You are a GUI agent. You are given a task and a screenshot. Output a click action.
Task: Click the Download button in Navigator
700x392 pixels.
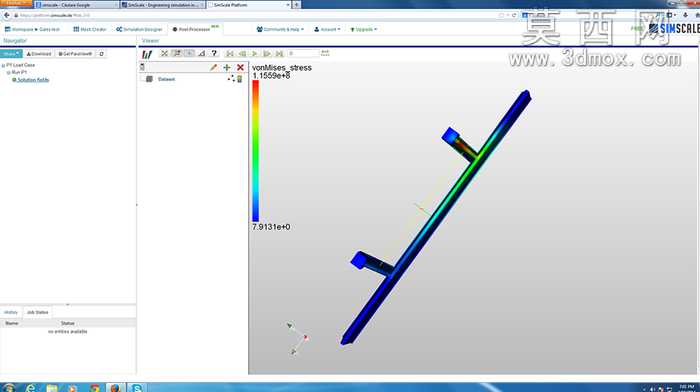point(39,54)
